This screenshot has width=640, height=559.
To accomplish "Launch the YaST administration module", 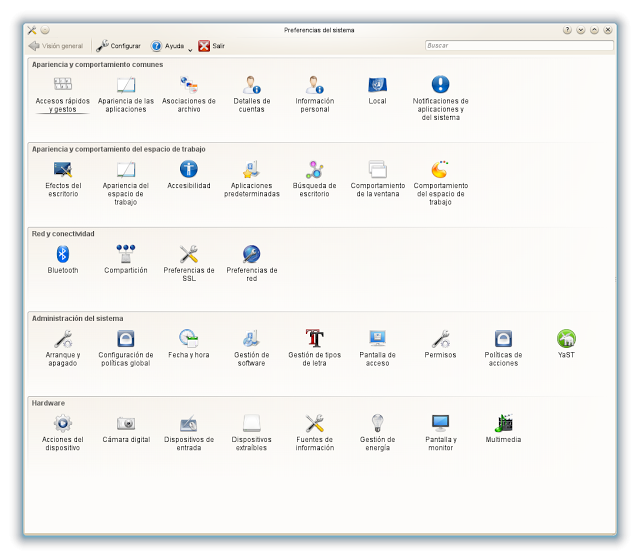I will [566, 340].
